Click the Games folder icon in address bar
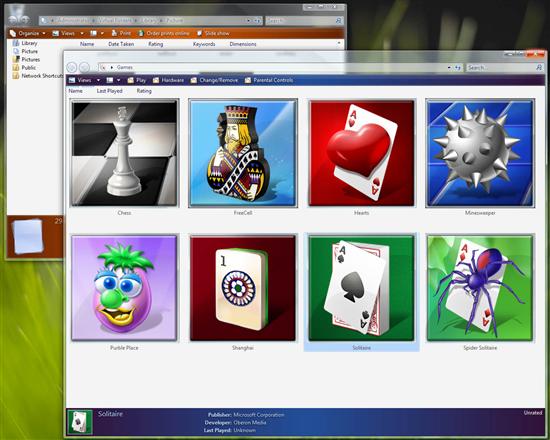The height and width of the screenshot is (440, 550). 103,67
